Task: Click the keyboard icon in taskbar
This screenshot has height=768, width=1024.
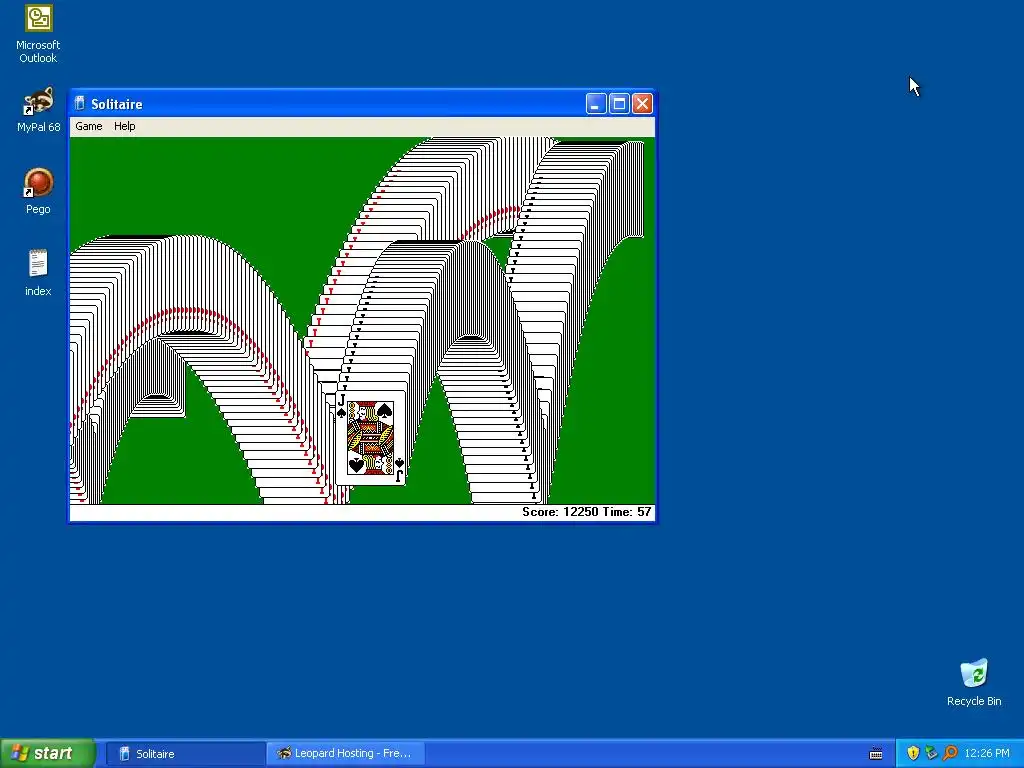Action: pos(876,754)
